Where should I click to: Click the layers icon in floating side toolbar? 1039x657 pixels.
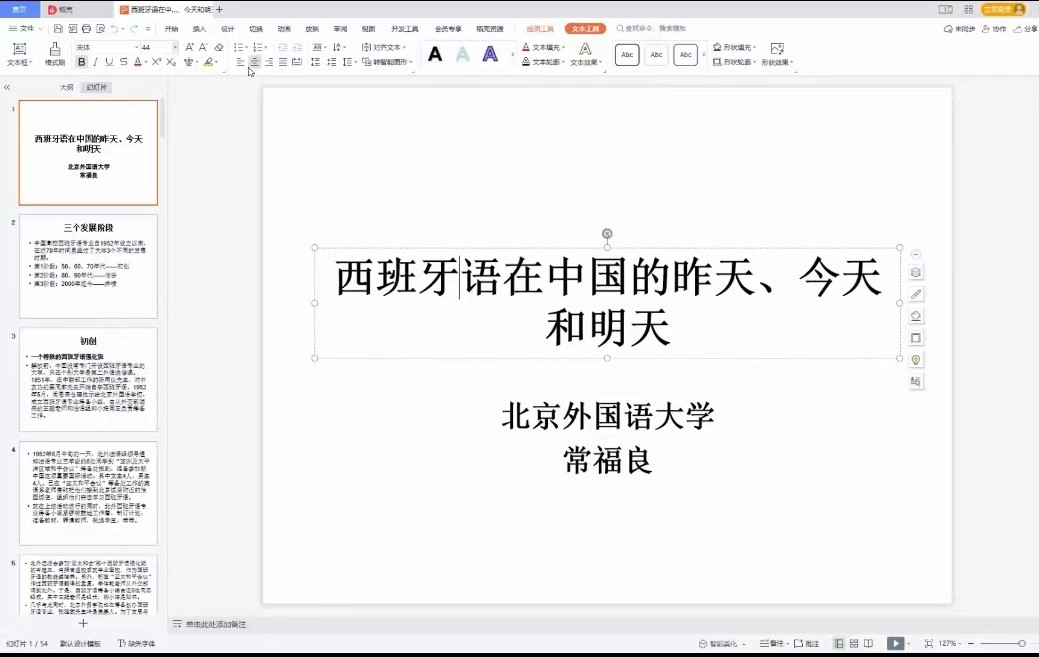tap(915, 272)
